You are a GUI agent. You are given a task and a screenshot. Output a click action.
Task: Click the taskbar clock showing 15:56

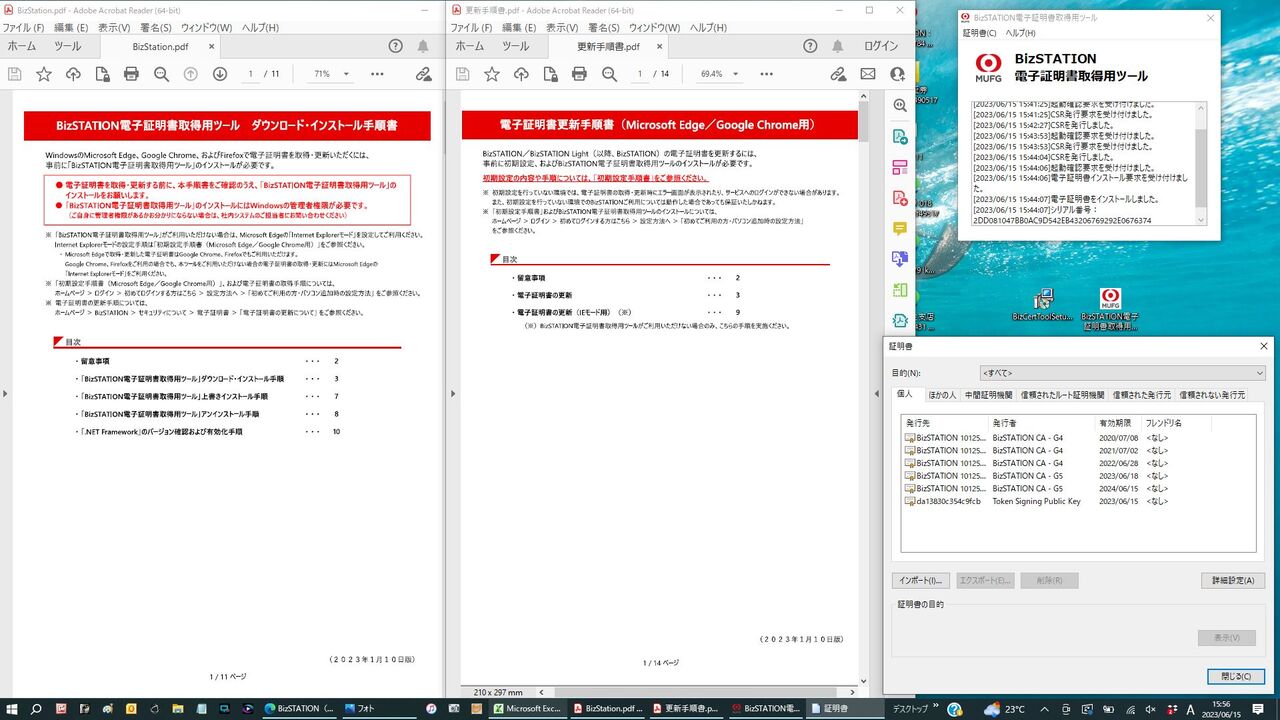click(1221, 709)
